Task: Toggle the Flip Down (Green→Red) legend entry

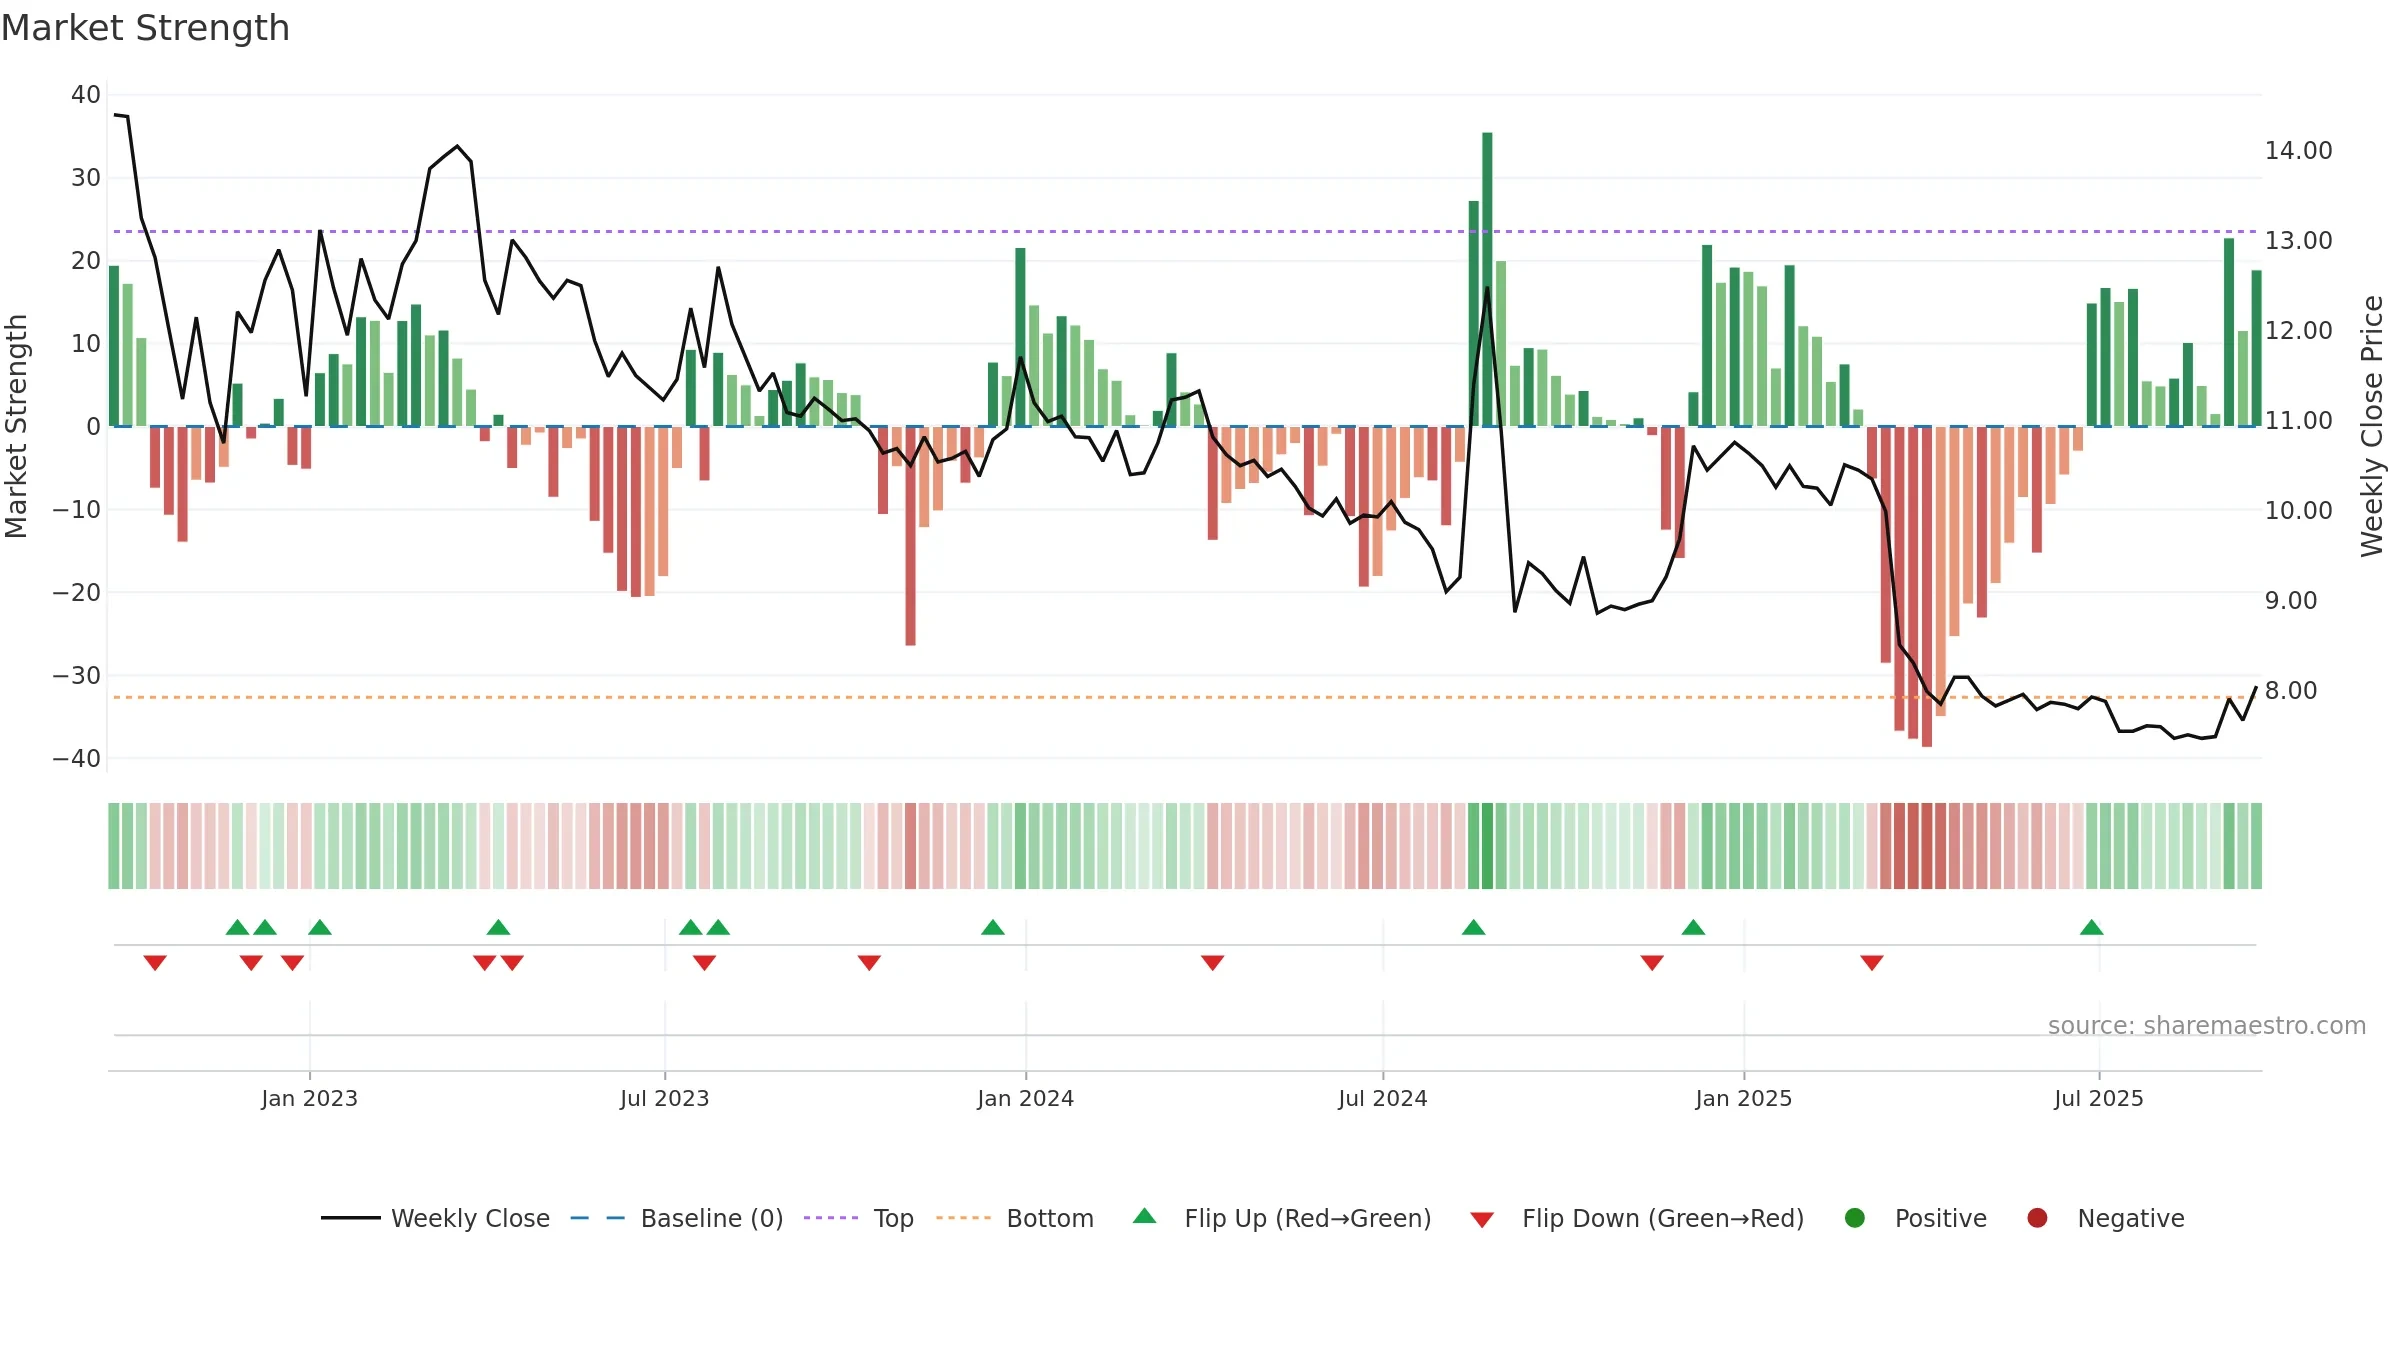Action: tap(1637, 1218)
